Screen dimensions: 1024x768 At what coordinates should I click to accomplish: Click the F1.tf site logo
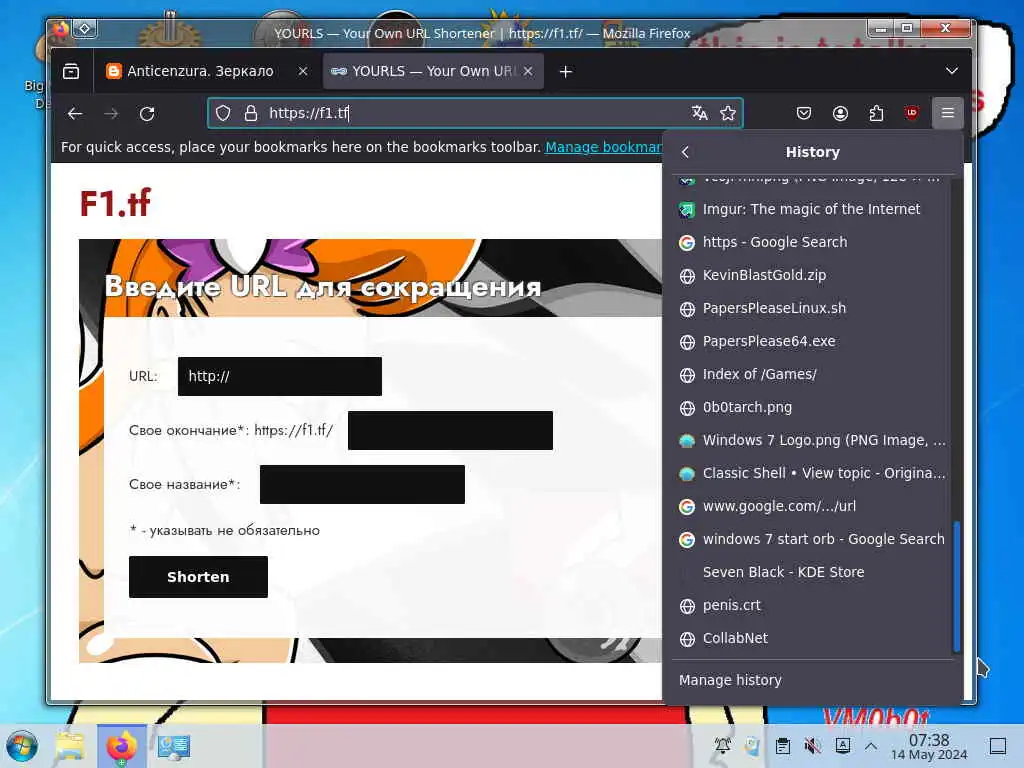pos(115,203)
